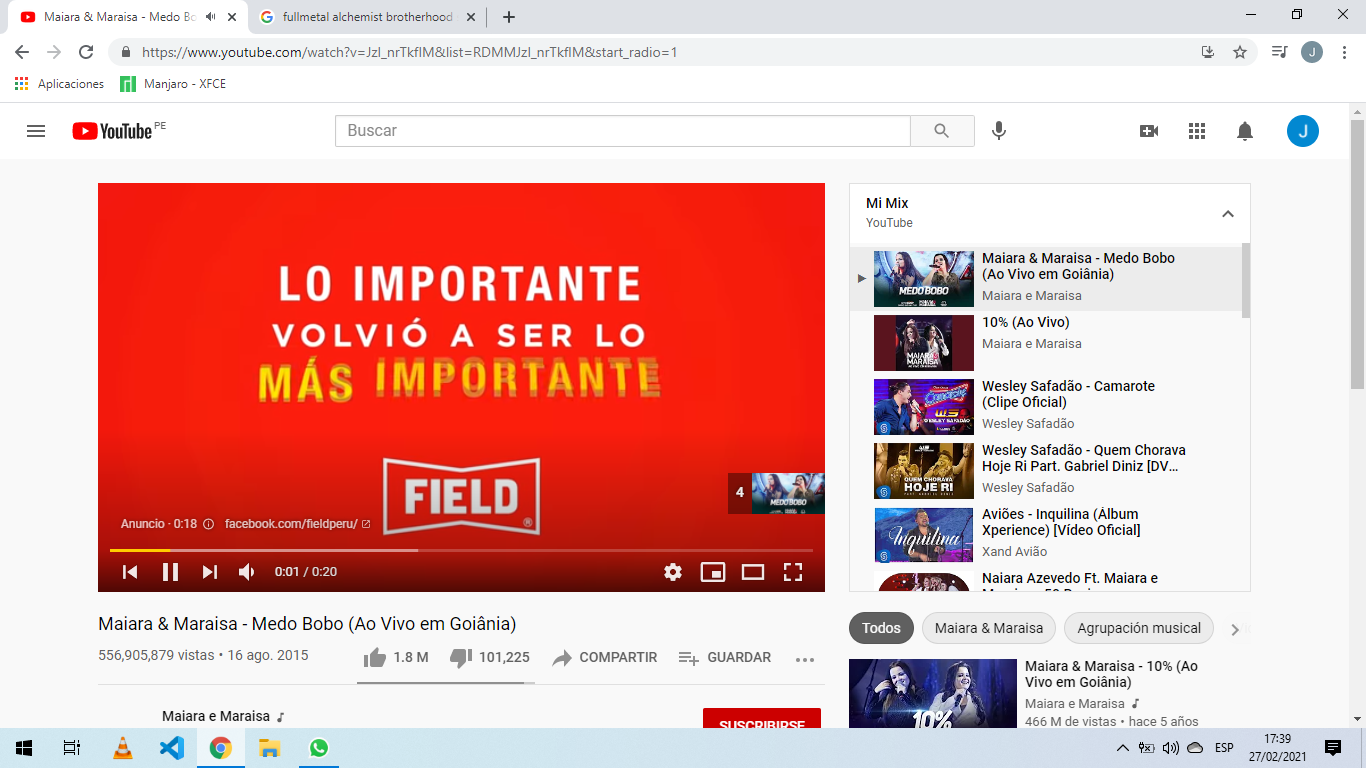Mute the tab with the speaker icon

point(211,17)
